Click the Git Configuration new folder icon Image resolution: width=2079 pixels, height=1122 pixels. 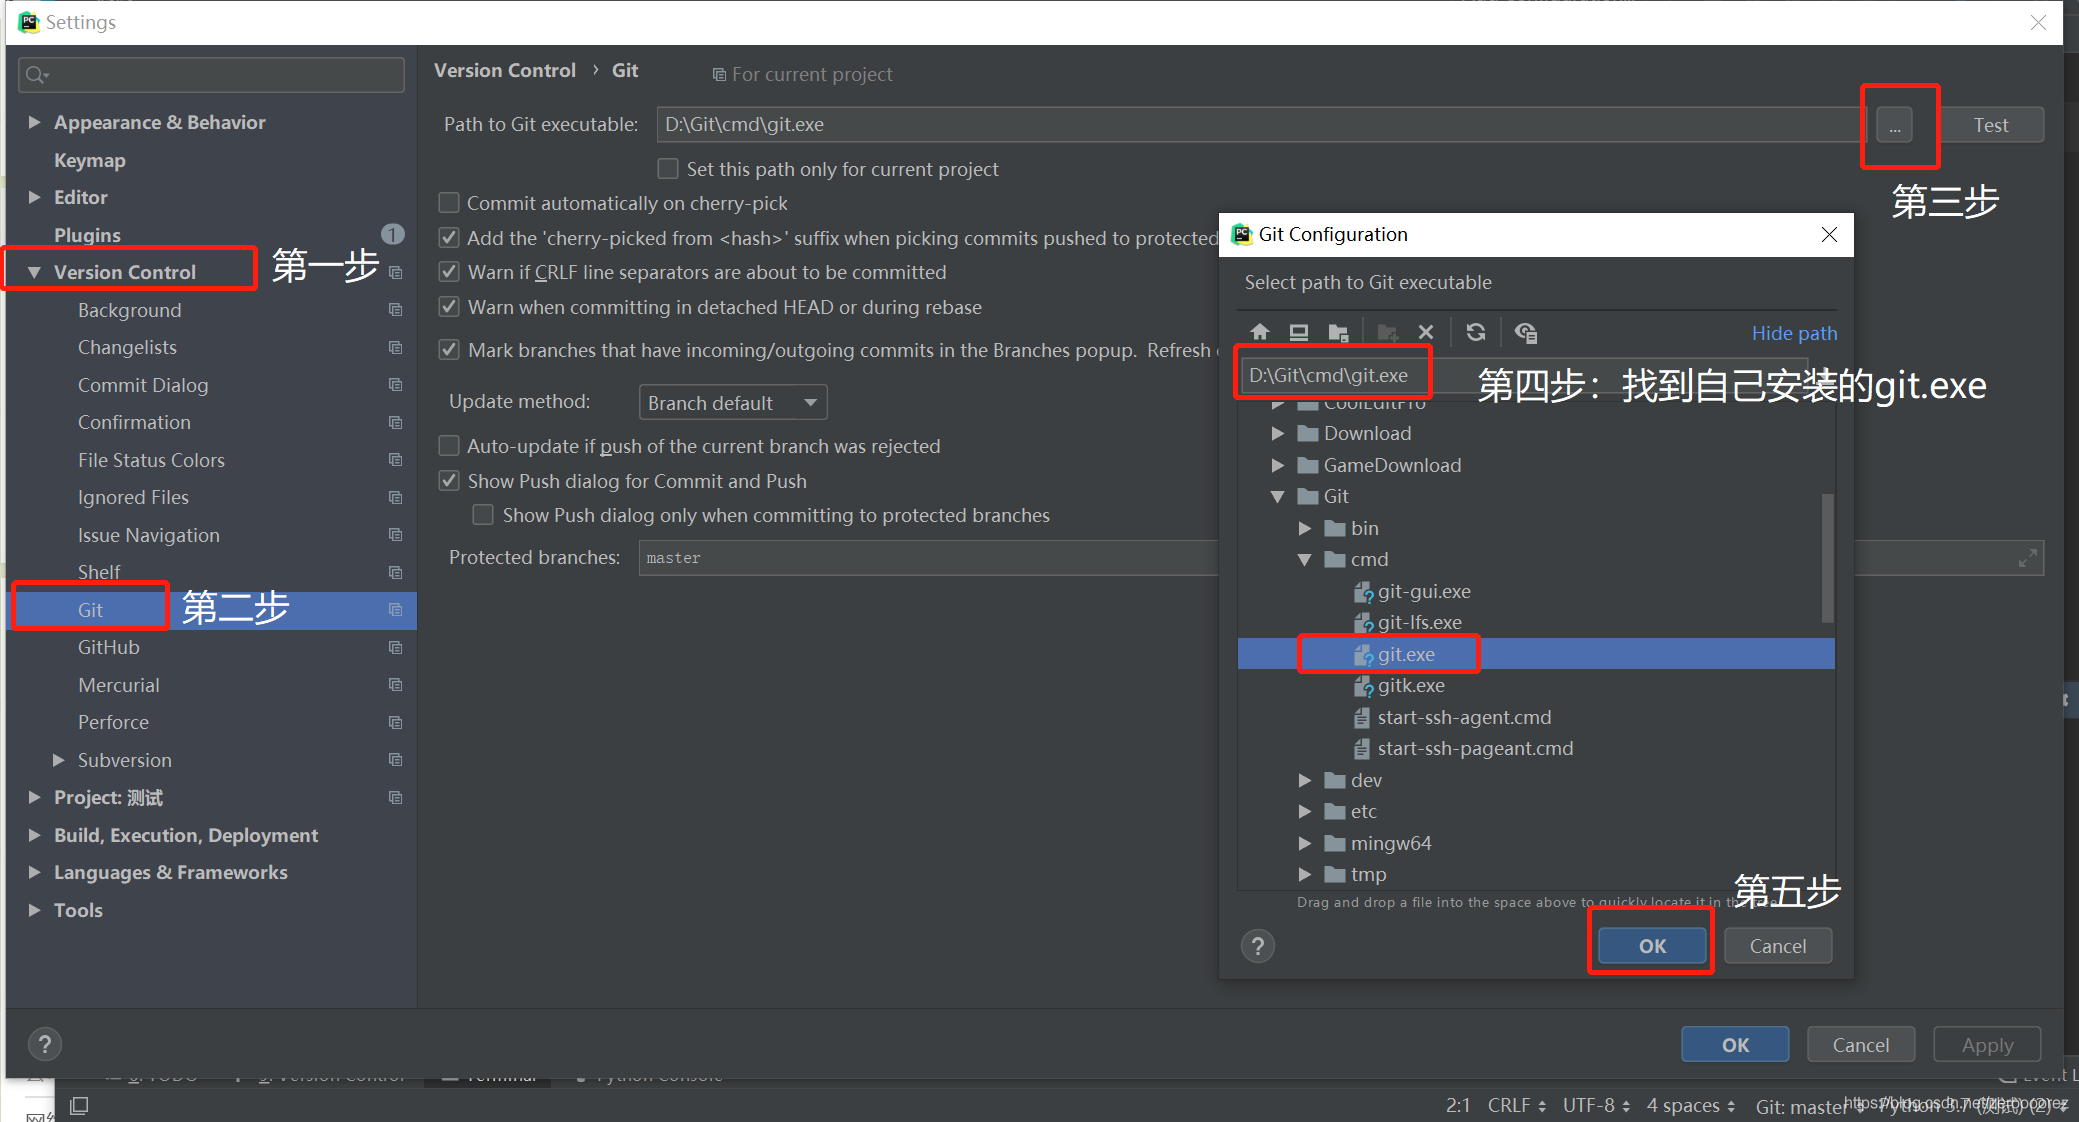1388,333
